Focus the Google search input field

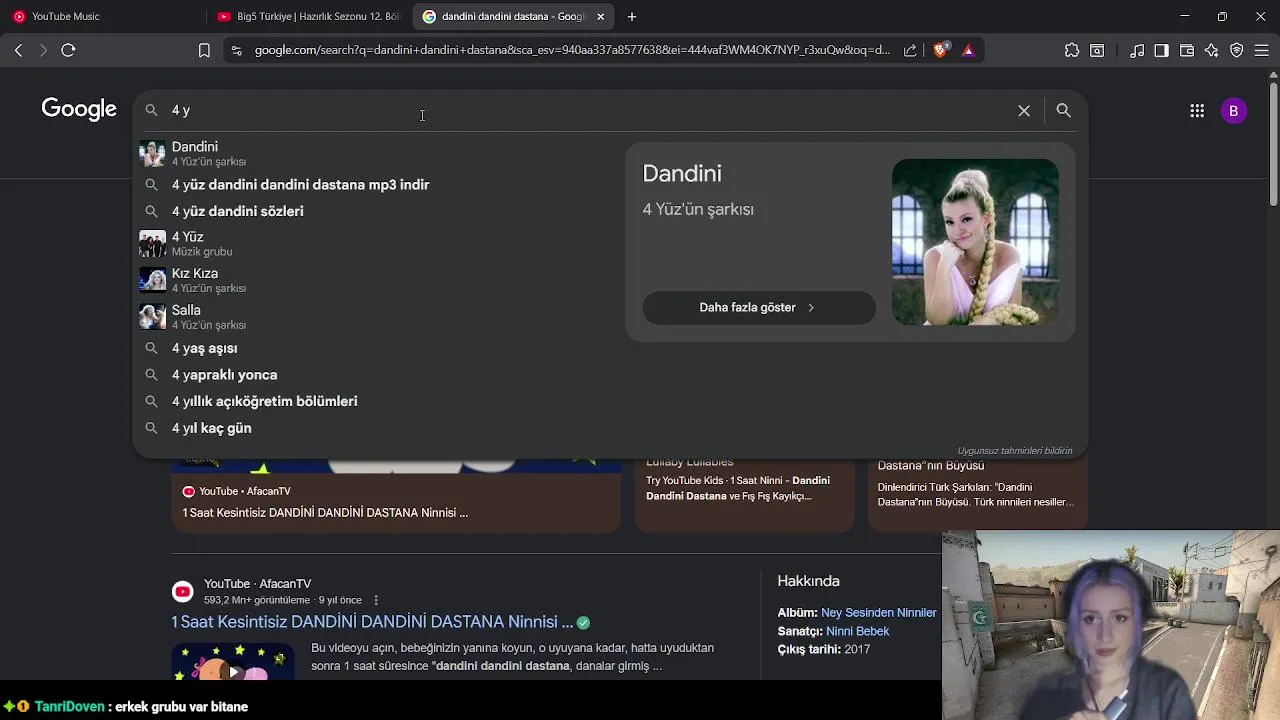click(x=588, y=110)
